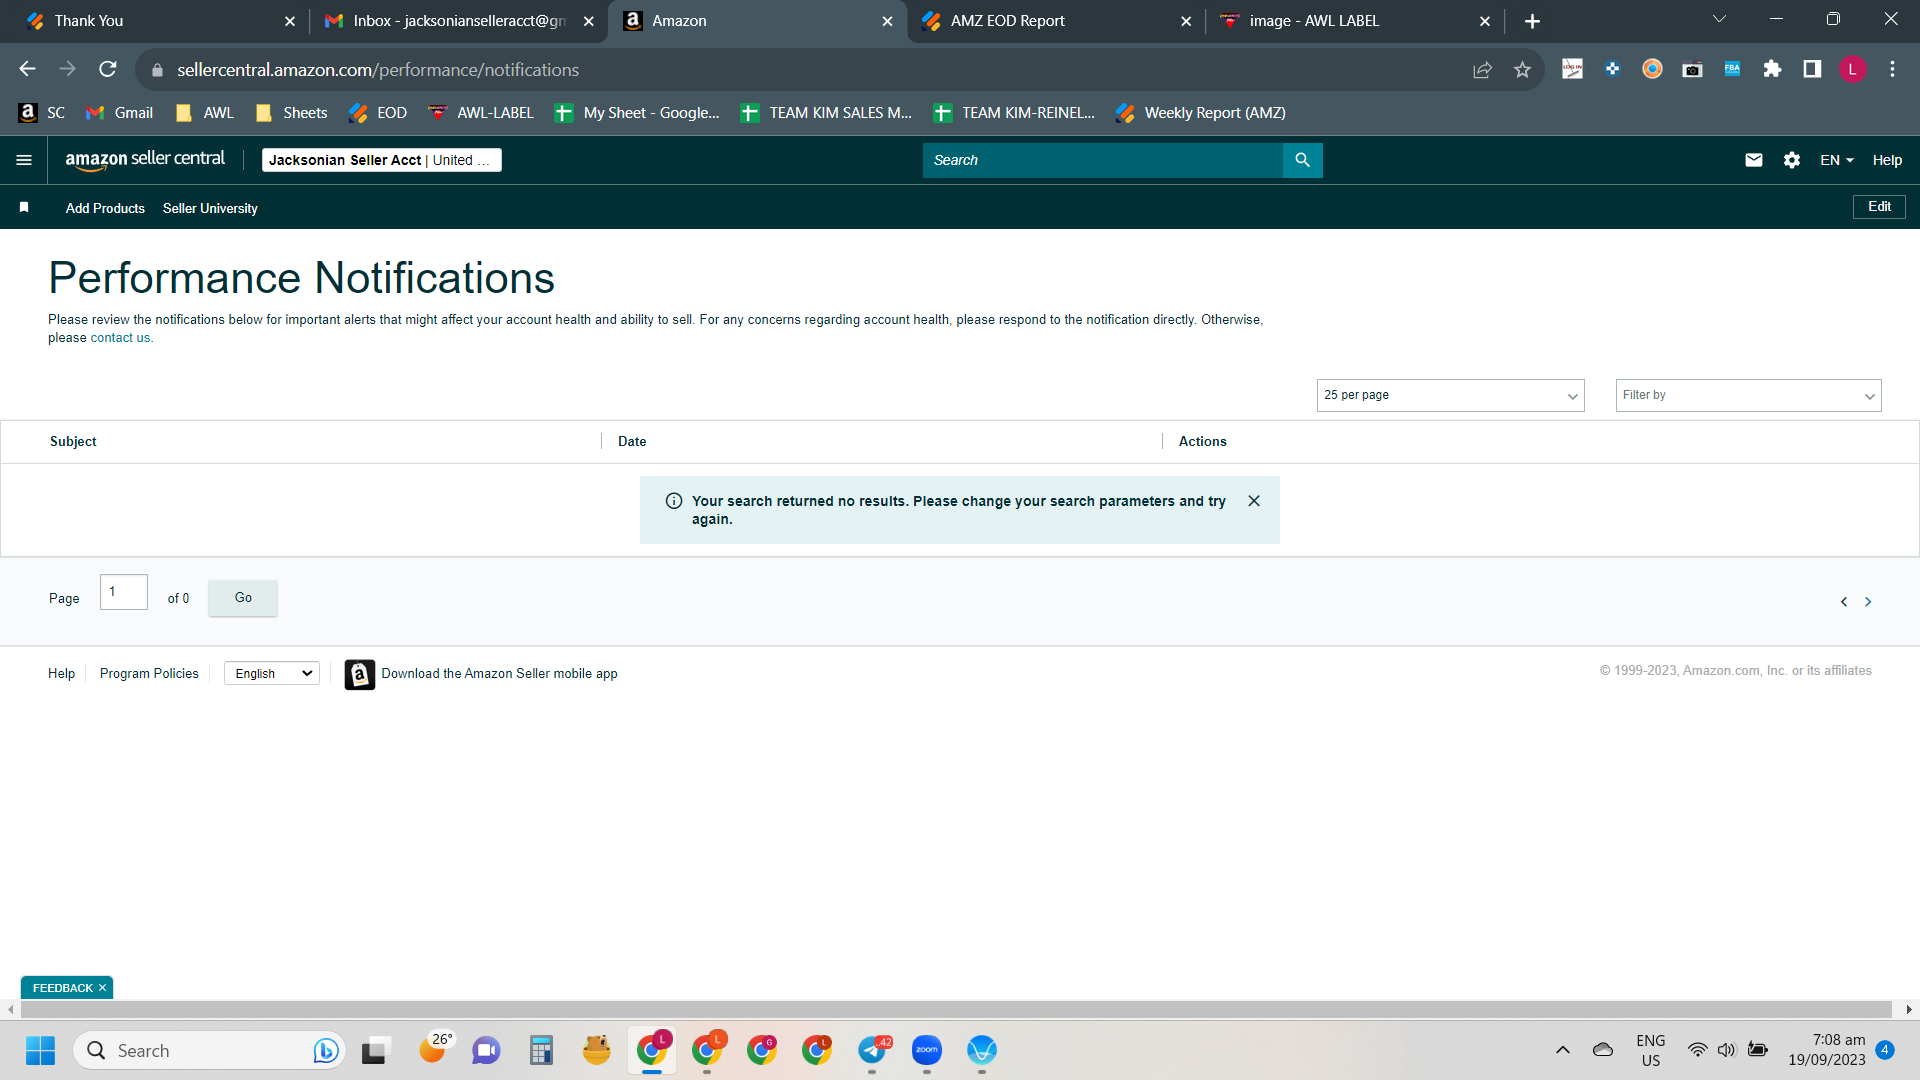Switch to image - AWL LABEL tab
The width and height of the screenshot is (1920, 1080).
[1355, 21]
